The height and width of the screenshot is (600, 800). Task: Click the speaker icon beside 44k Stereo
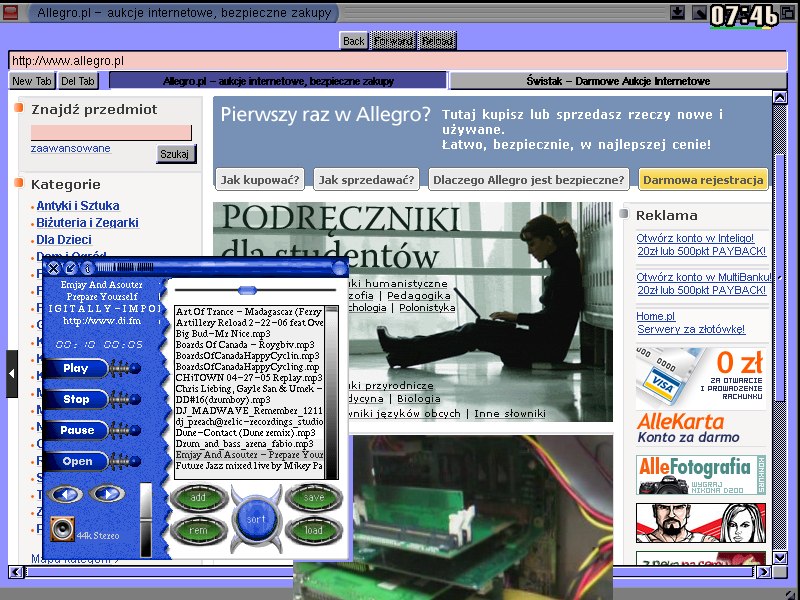[62, 529]
